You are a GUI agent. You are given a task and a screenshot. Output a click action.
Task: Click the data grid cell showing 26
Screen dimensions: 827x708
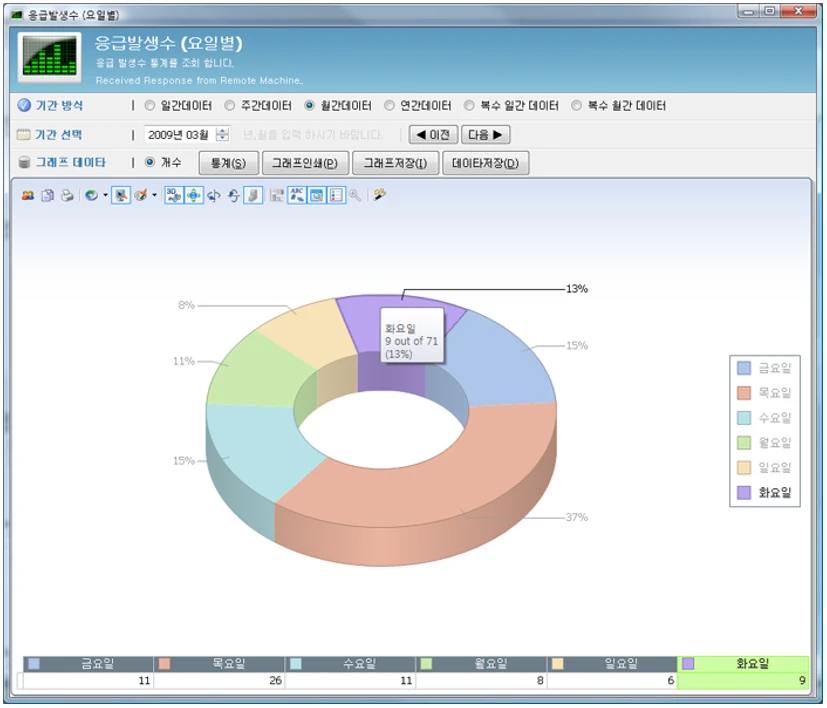point(219,681)
